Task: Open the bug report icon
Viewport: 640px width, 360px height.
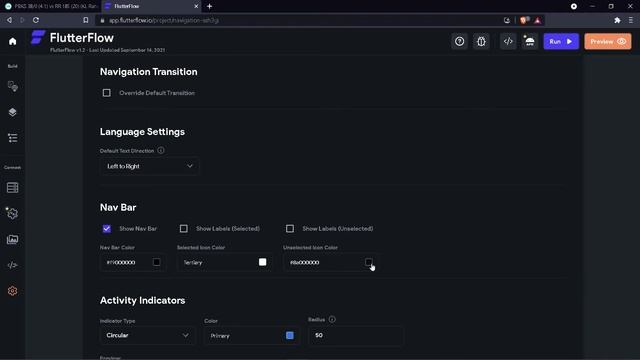Action: (481, 41)
